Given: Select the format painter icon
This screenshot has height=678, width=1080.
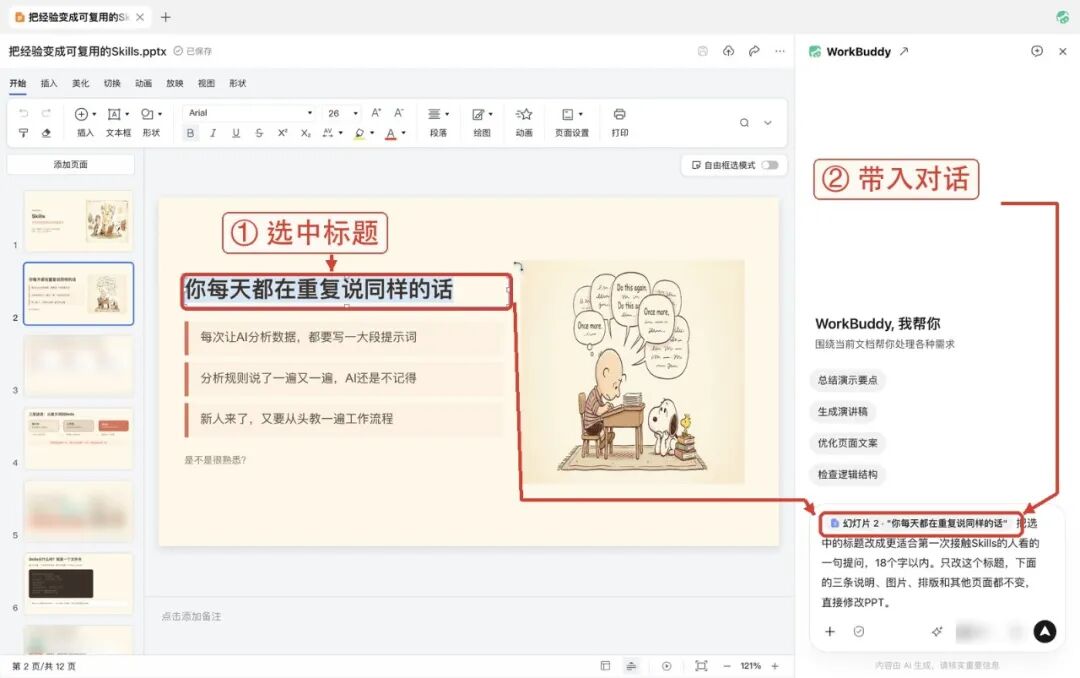Looking at the screenshot, I should 23,133.
